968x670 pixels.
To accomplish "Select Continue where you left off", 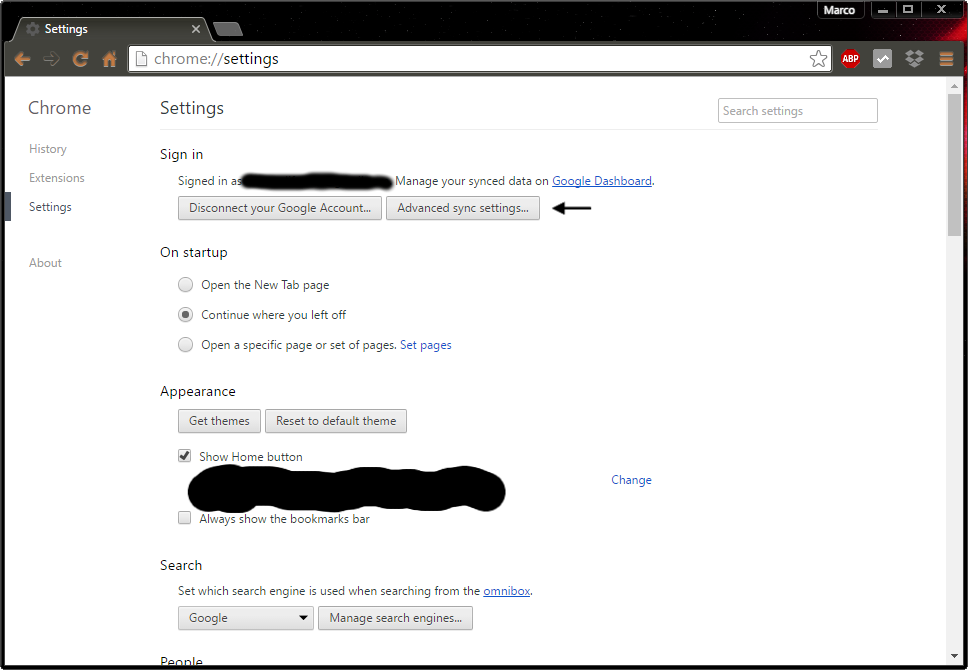I will tap(185, 315).
